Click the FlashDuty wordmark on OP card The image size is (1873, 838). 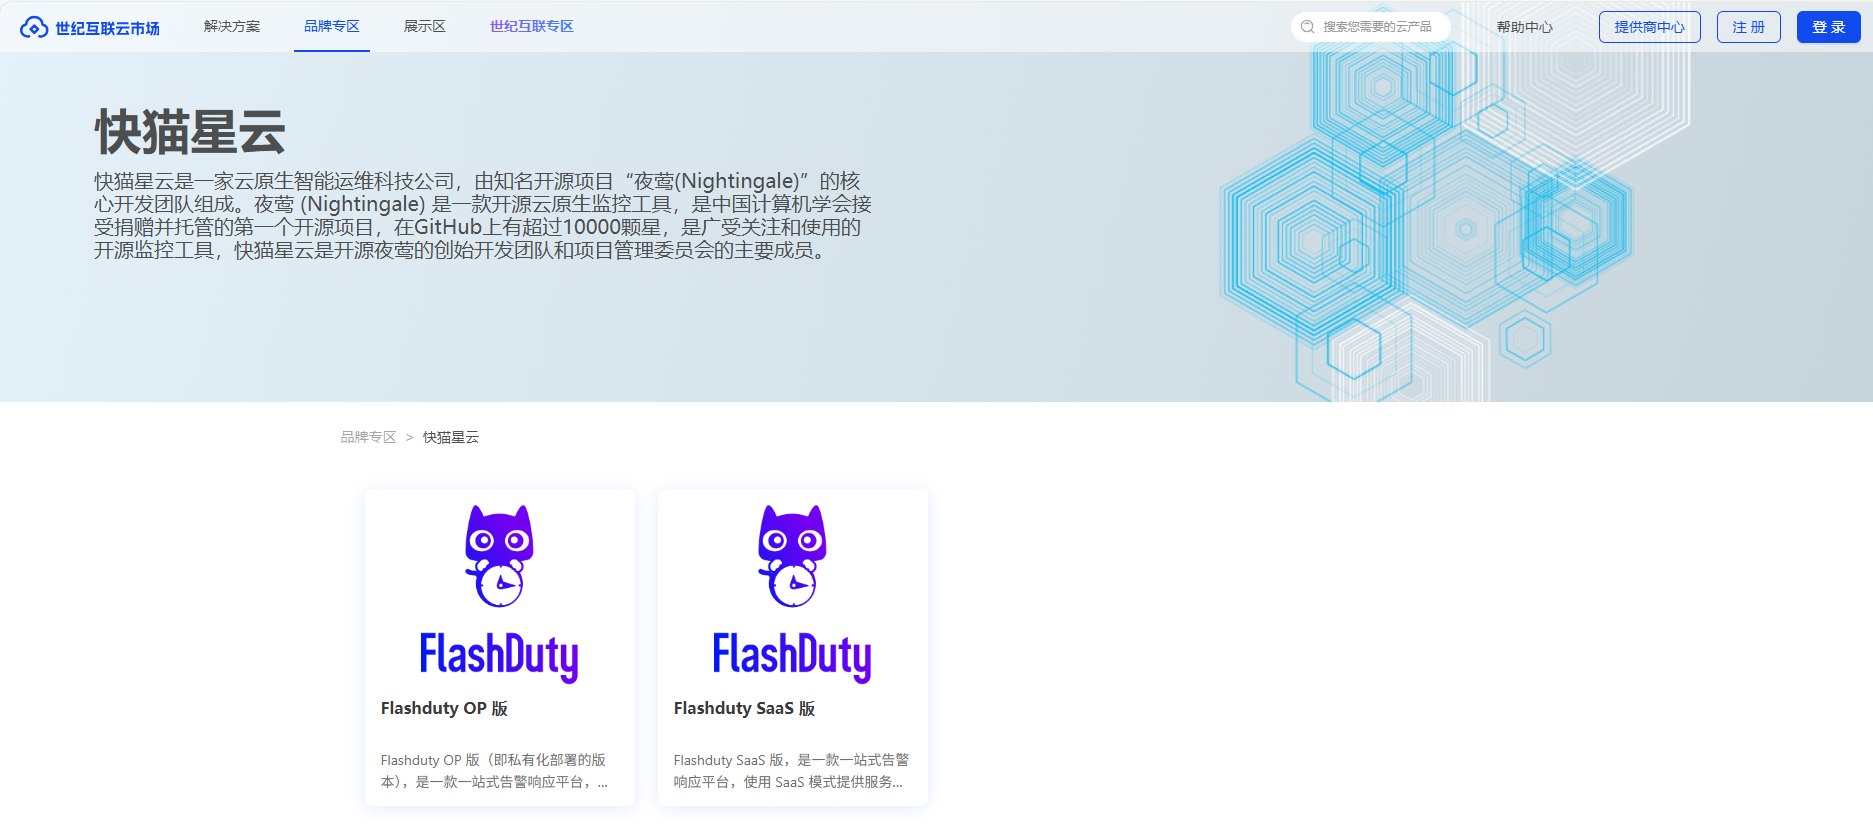click(x=499, y=656)
